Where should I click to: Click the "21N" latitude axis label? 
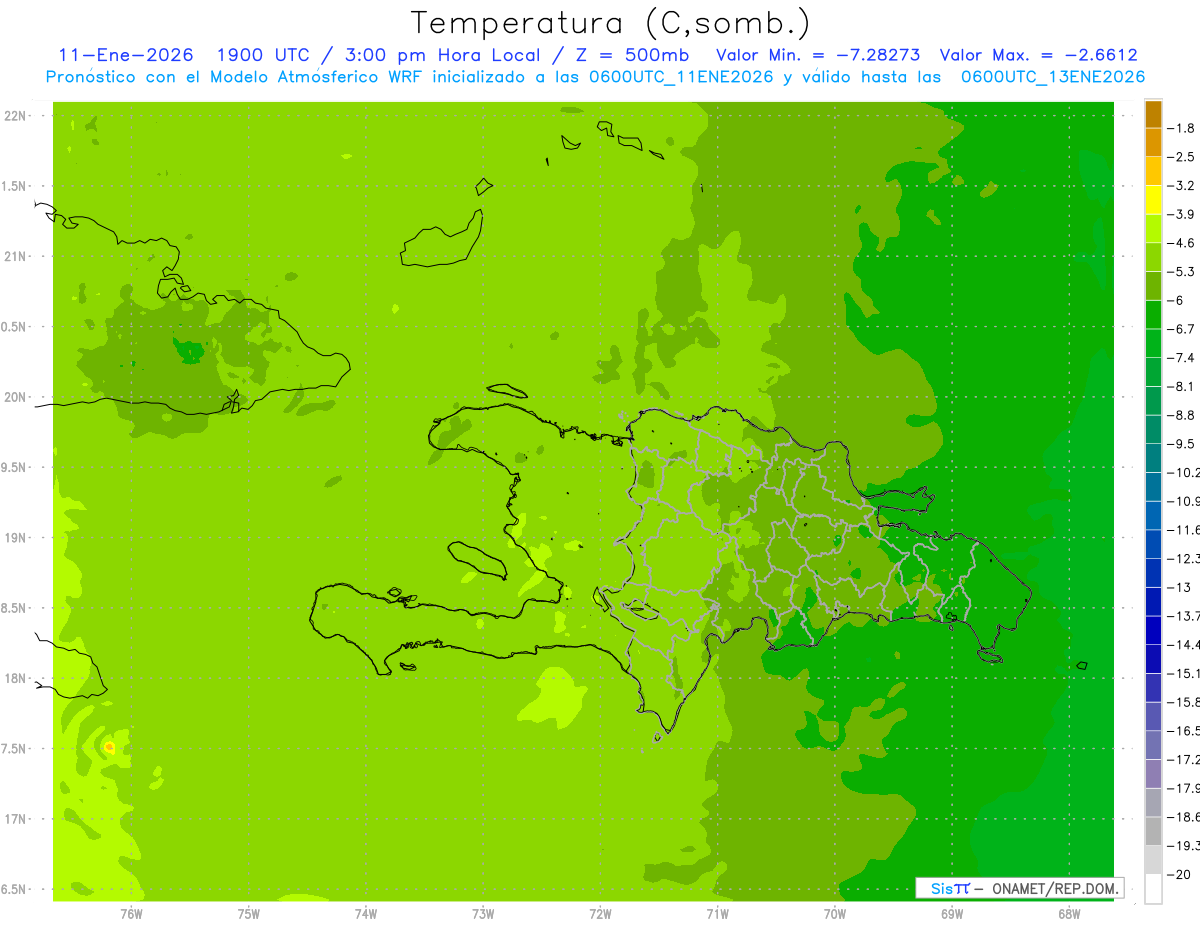tap(15, 256)
